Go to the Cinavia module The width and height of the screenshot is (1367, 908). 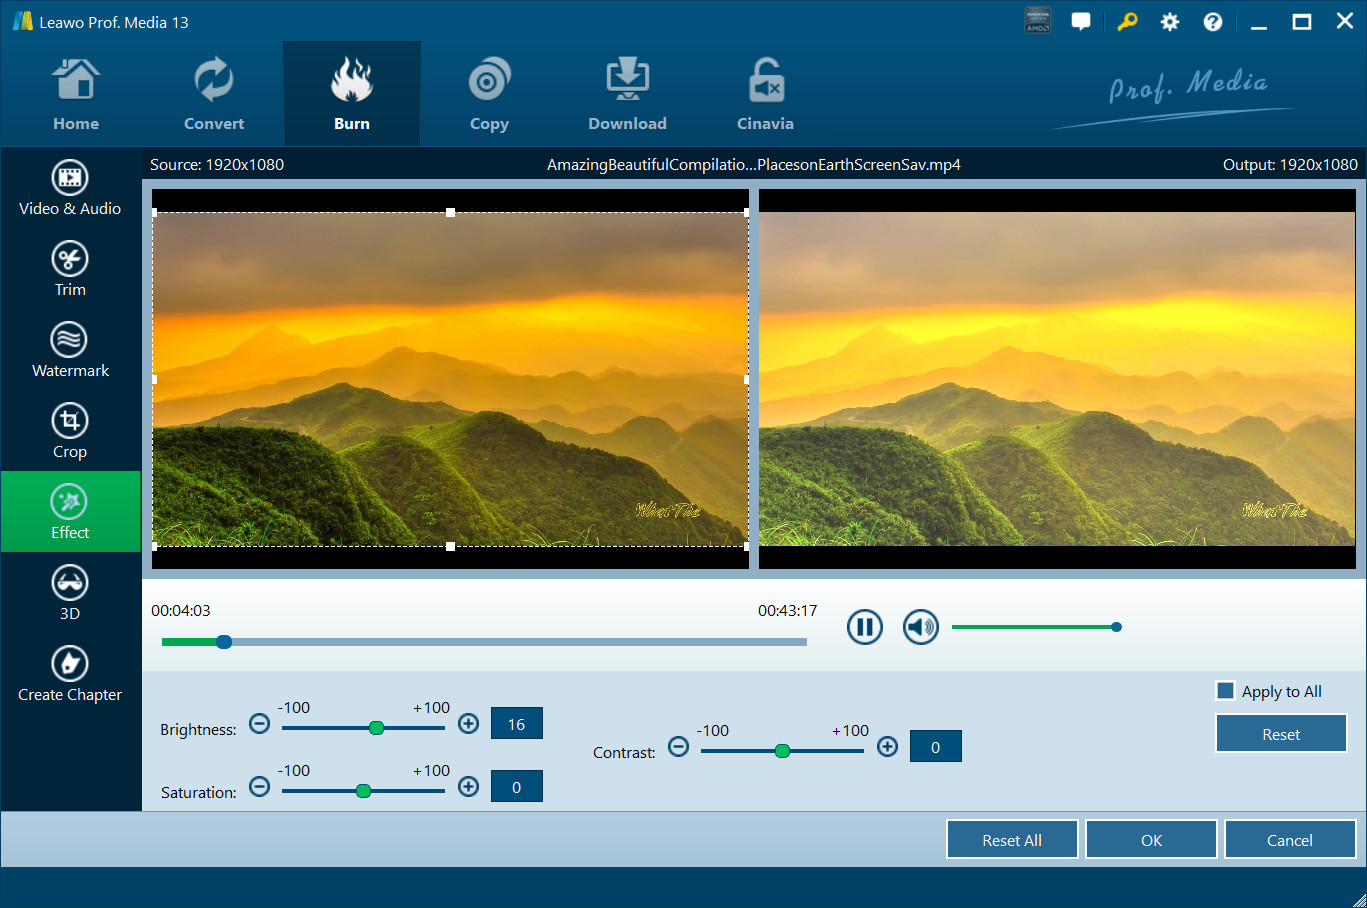coord(765,95)
